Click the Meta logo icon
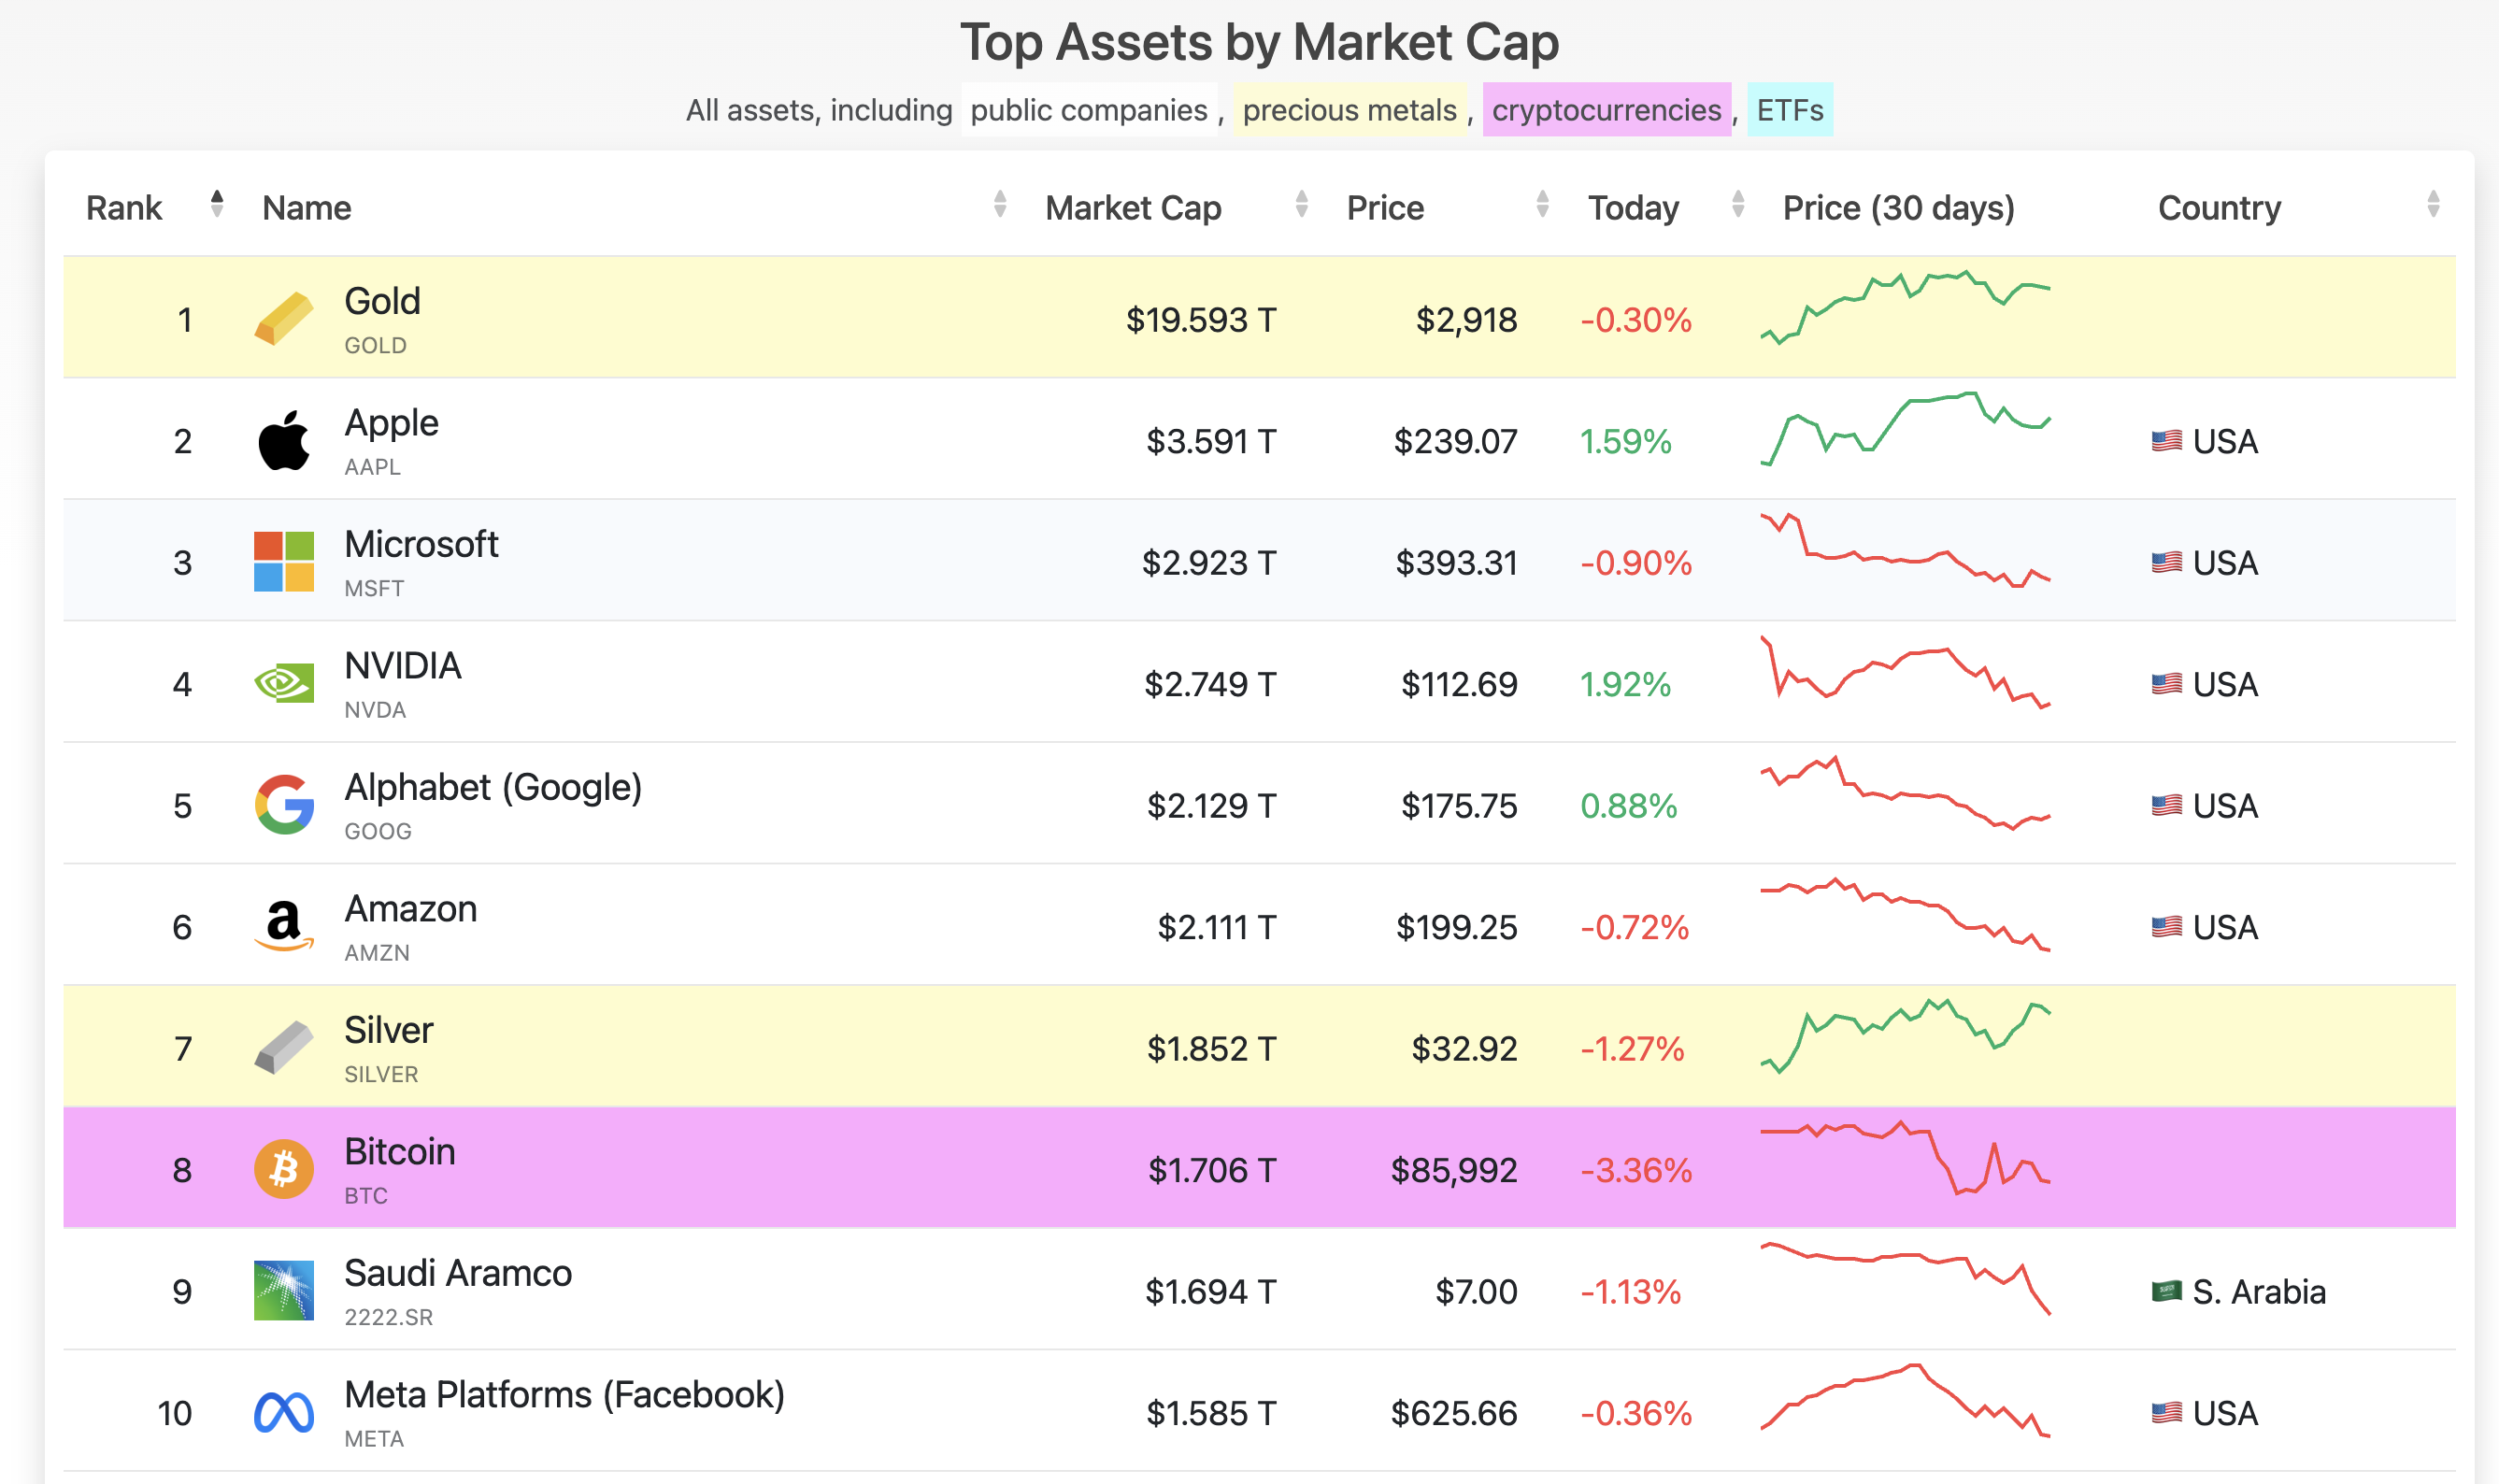The image size is (2499, 1484). click(284, 1413)
